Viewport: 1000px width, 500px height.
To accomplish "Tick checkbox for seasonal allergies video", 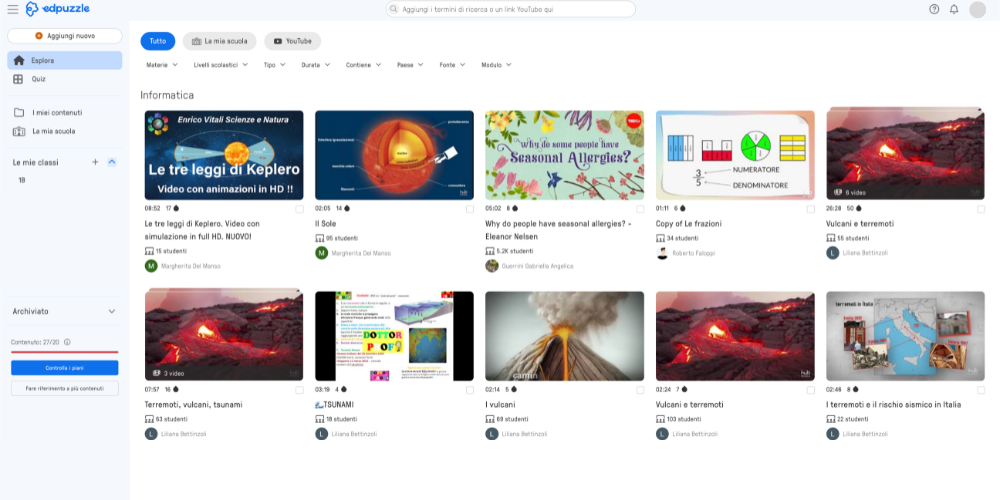I will (640, 209).
